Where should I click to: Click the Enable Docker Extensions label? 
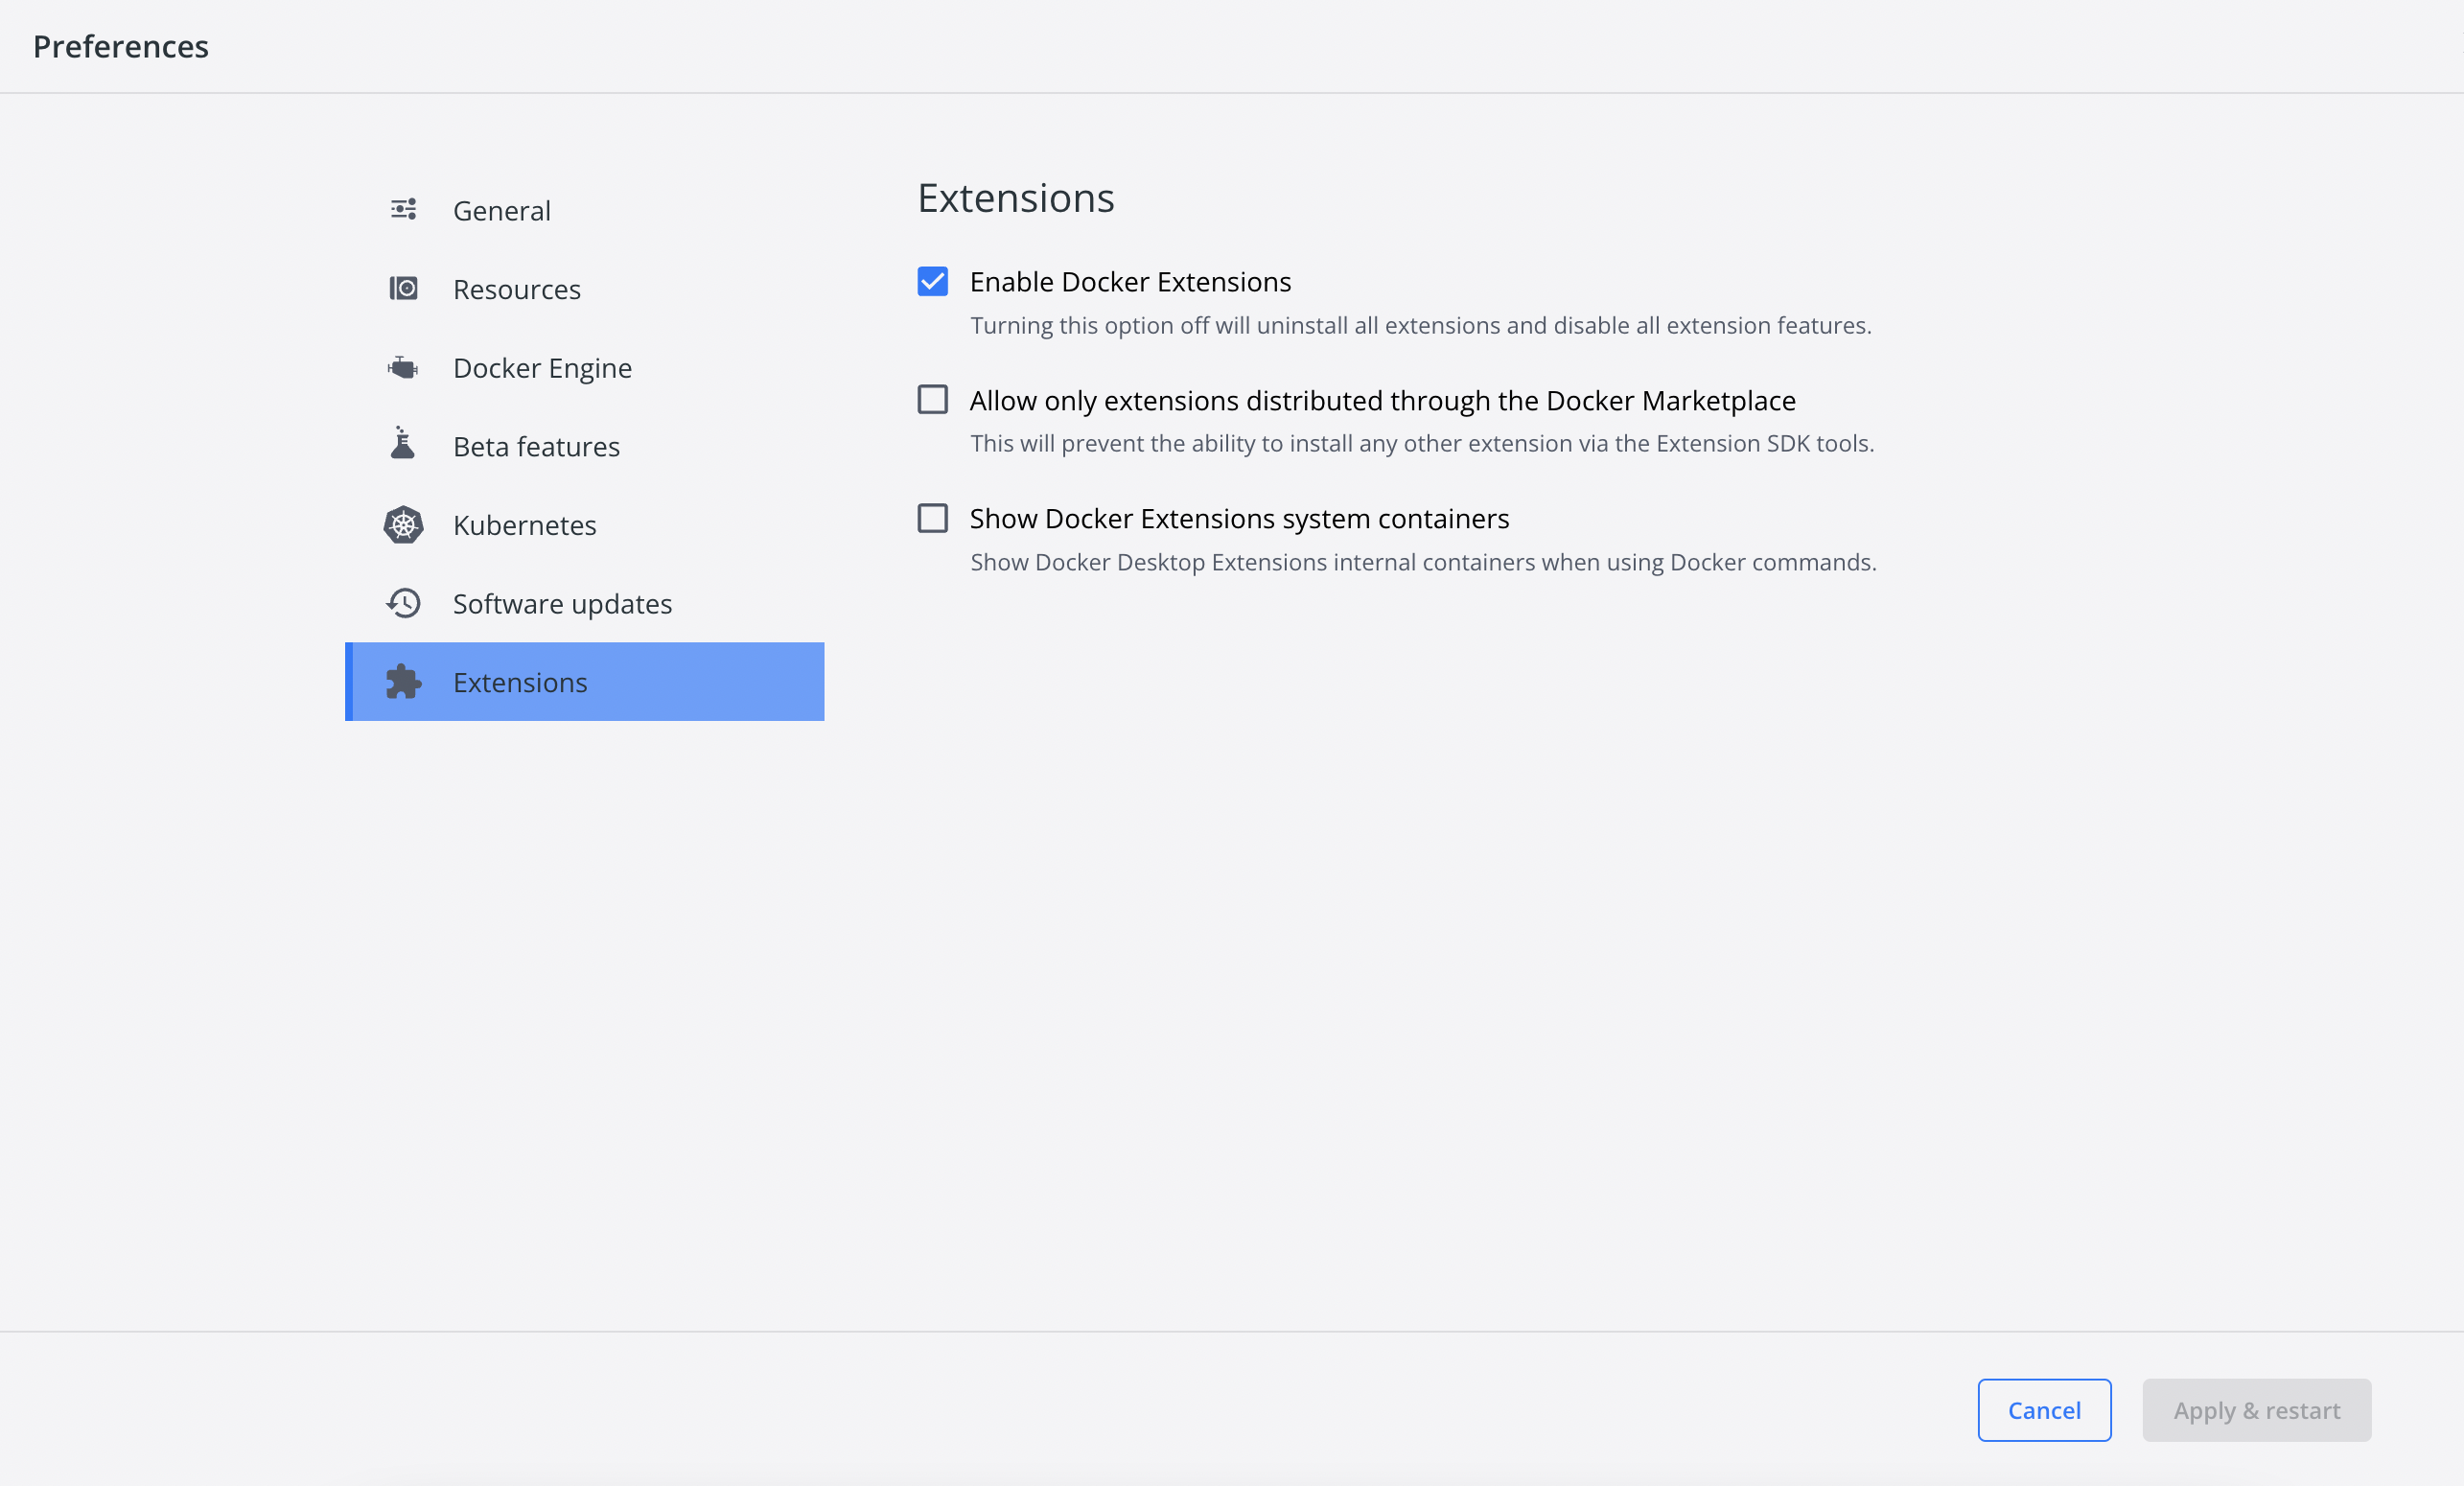pyautogui.click(x=1130, y=282)
